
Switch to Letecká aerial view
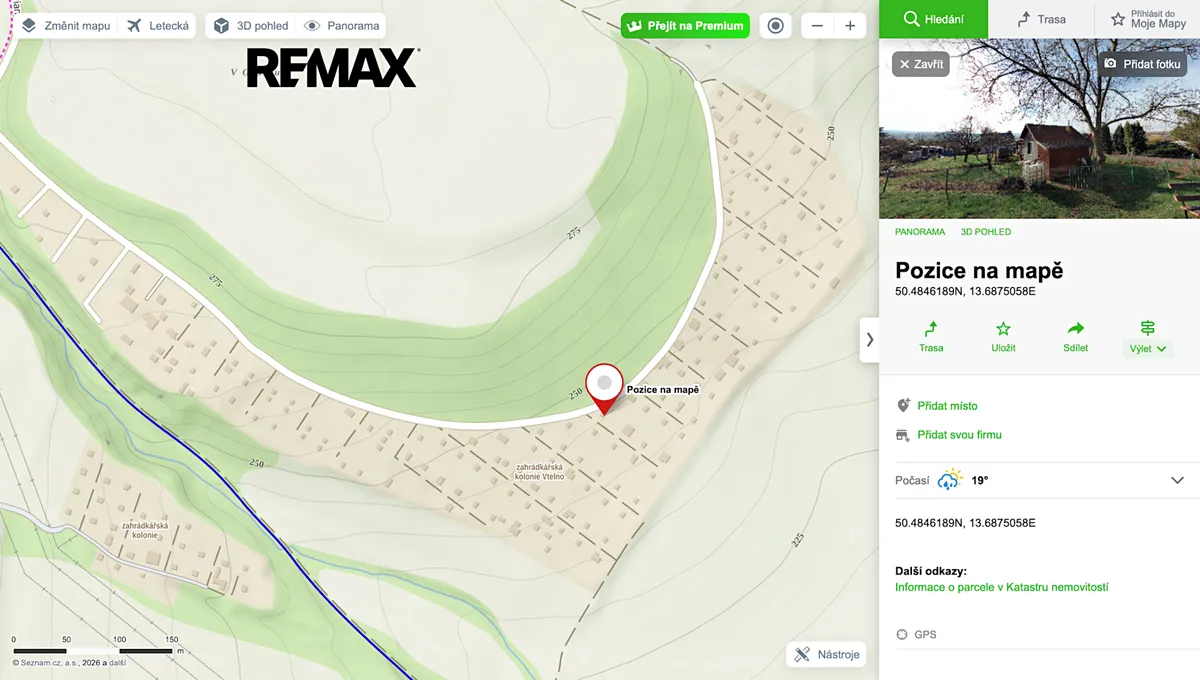[x=158, y=26]
